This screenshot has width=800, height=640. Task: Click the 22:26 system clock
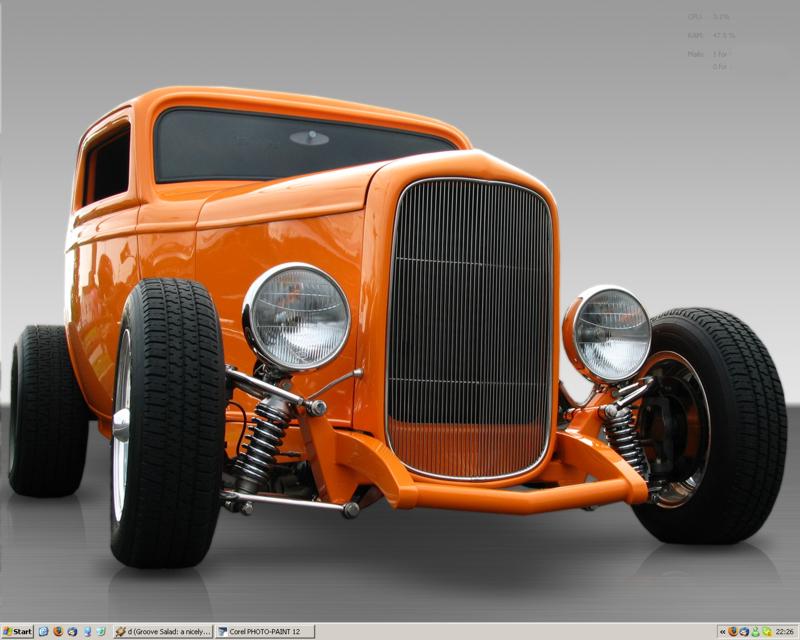tap(785, 632)
